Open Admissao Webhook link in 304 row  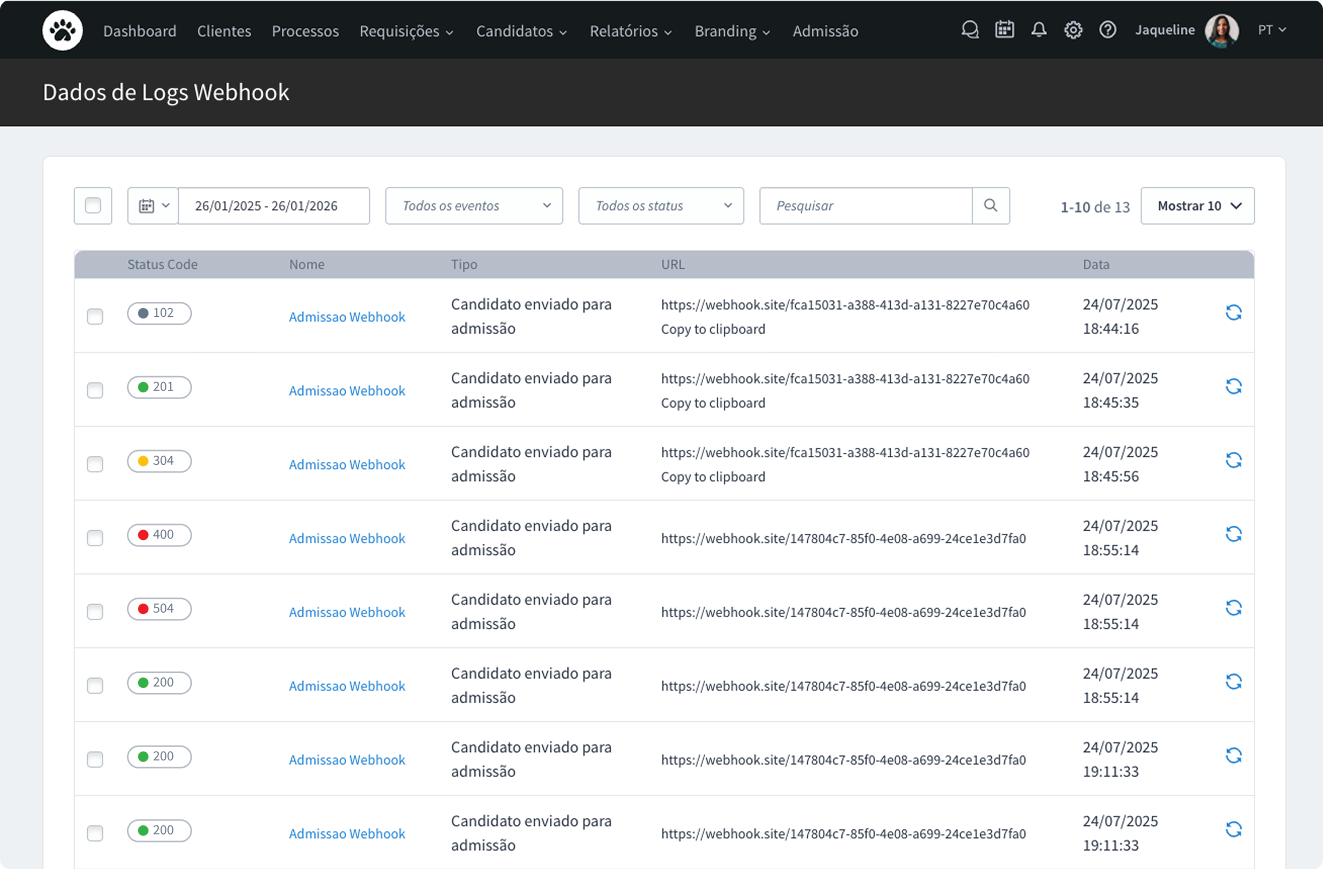tap(347, 465)
